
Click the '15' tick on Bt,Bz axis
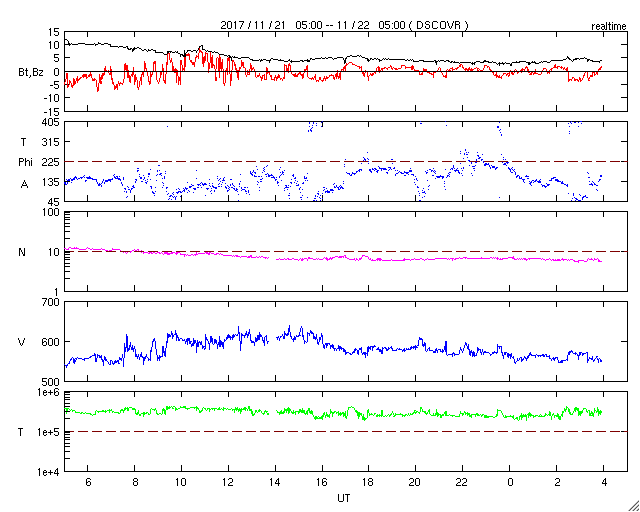point(53,32)
